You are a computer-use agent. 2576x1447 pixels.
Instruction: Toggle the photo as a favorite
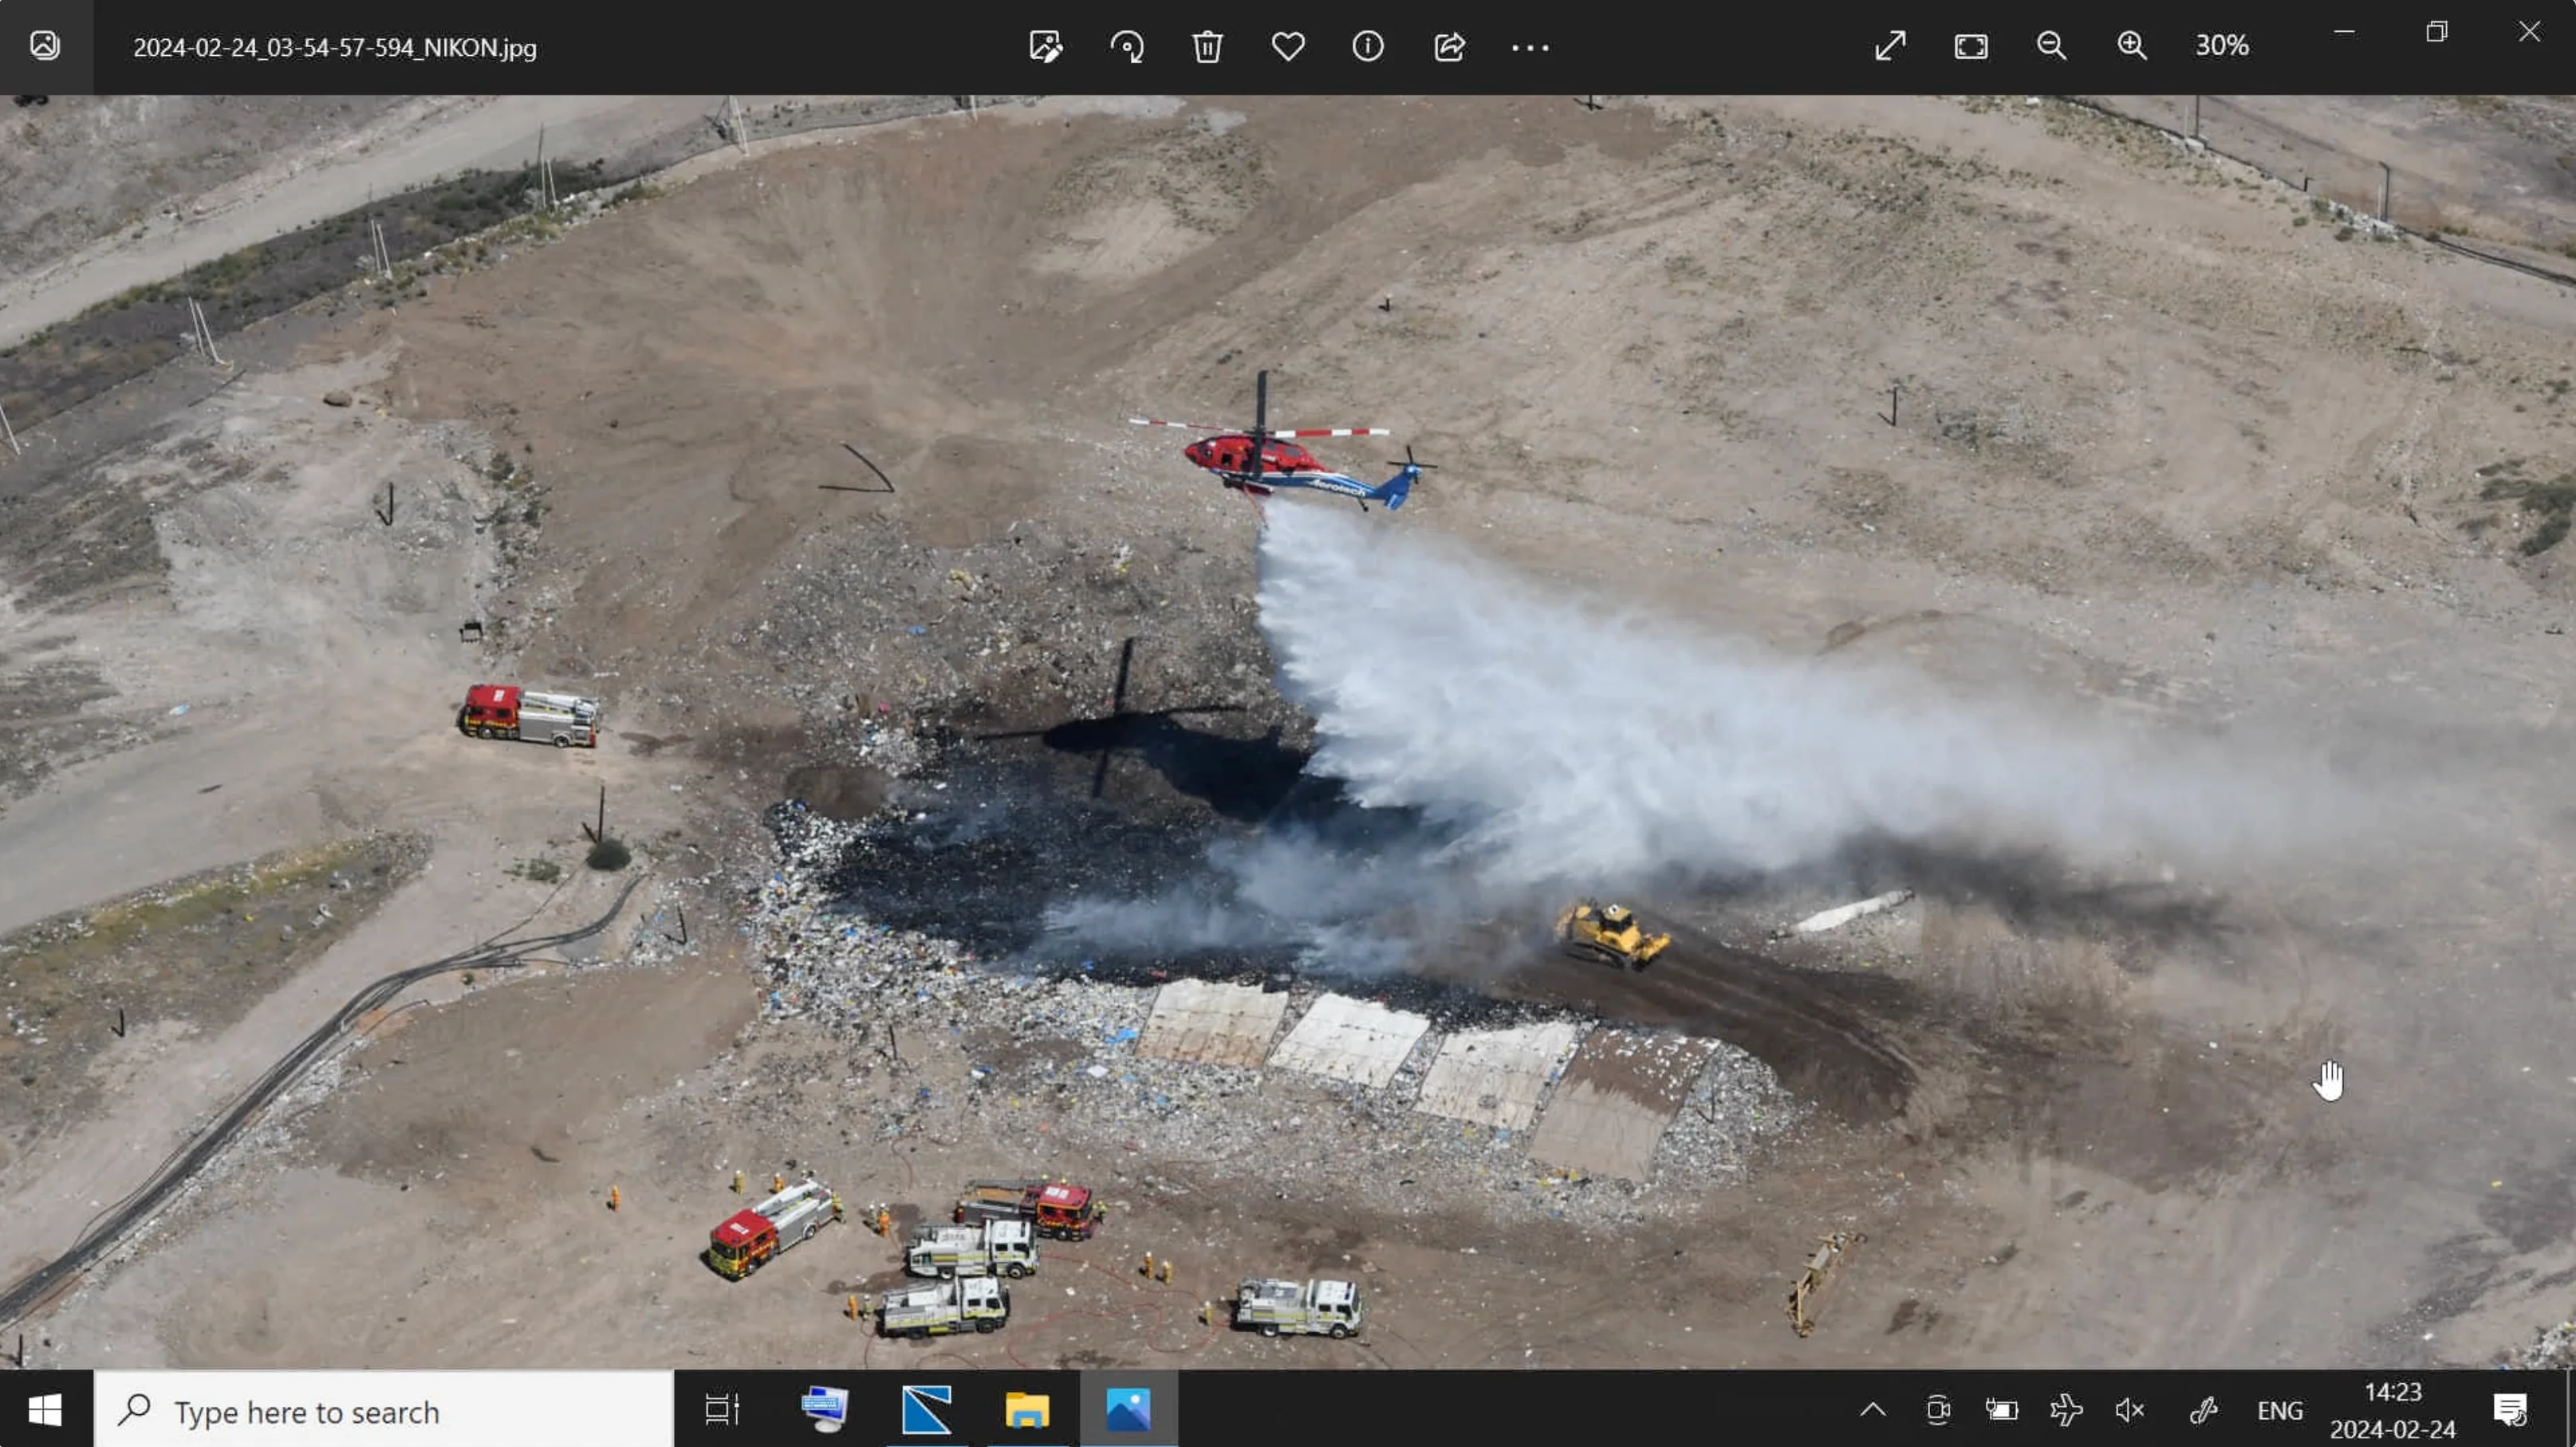coord(1288,46)
